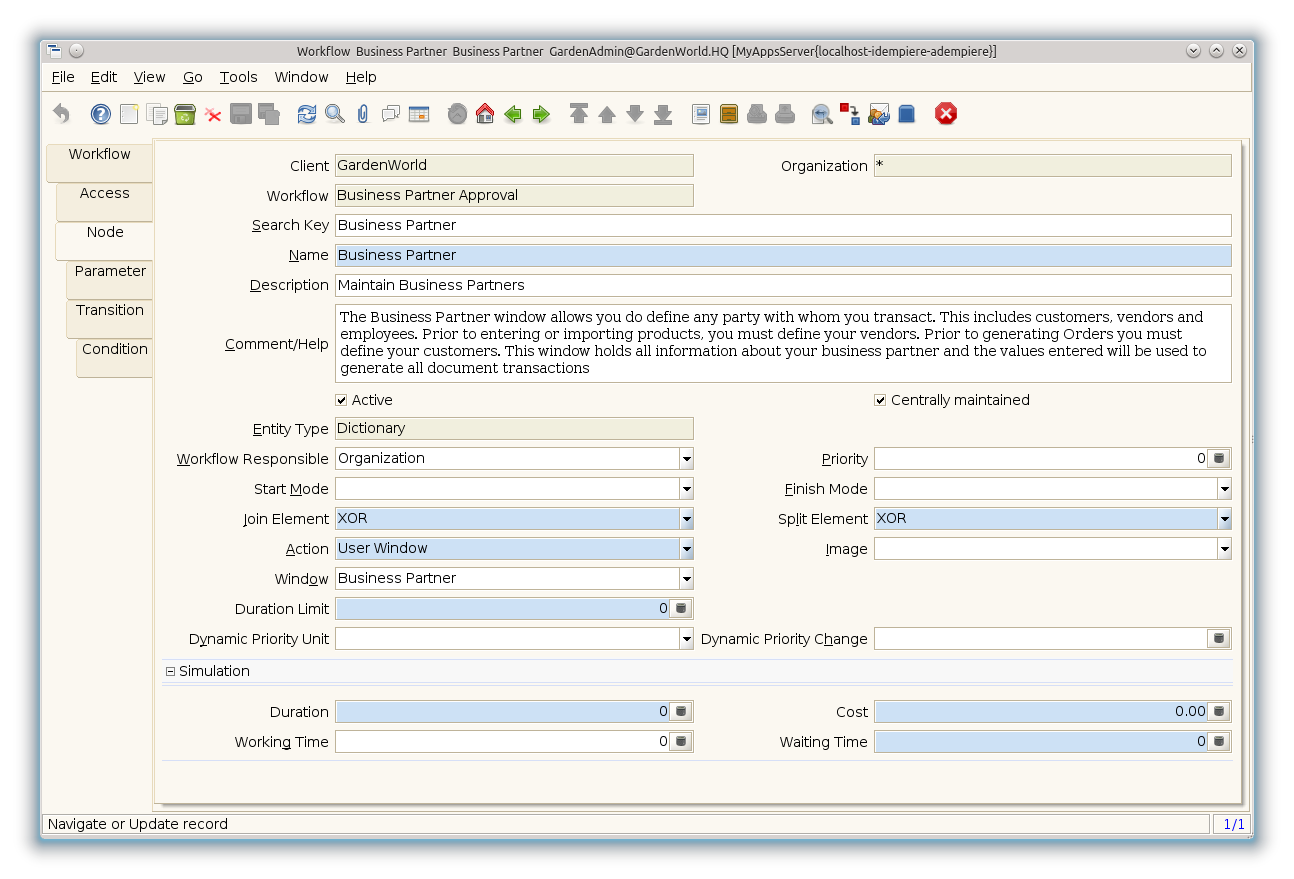Expand the Action dropdown showing User Window

pos(686,549)
